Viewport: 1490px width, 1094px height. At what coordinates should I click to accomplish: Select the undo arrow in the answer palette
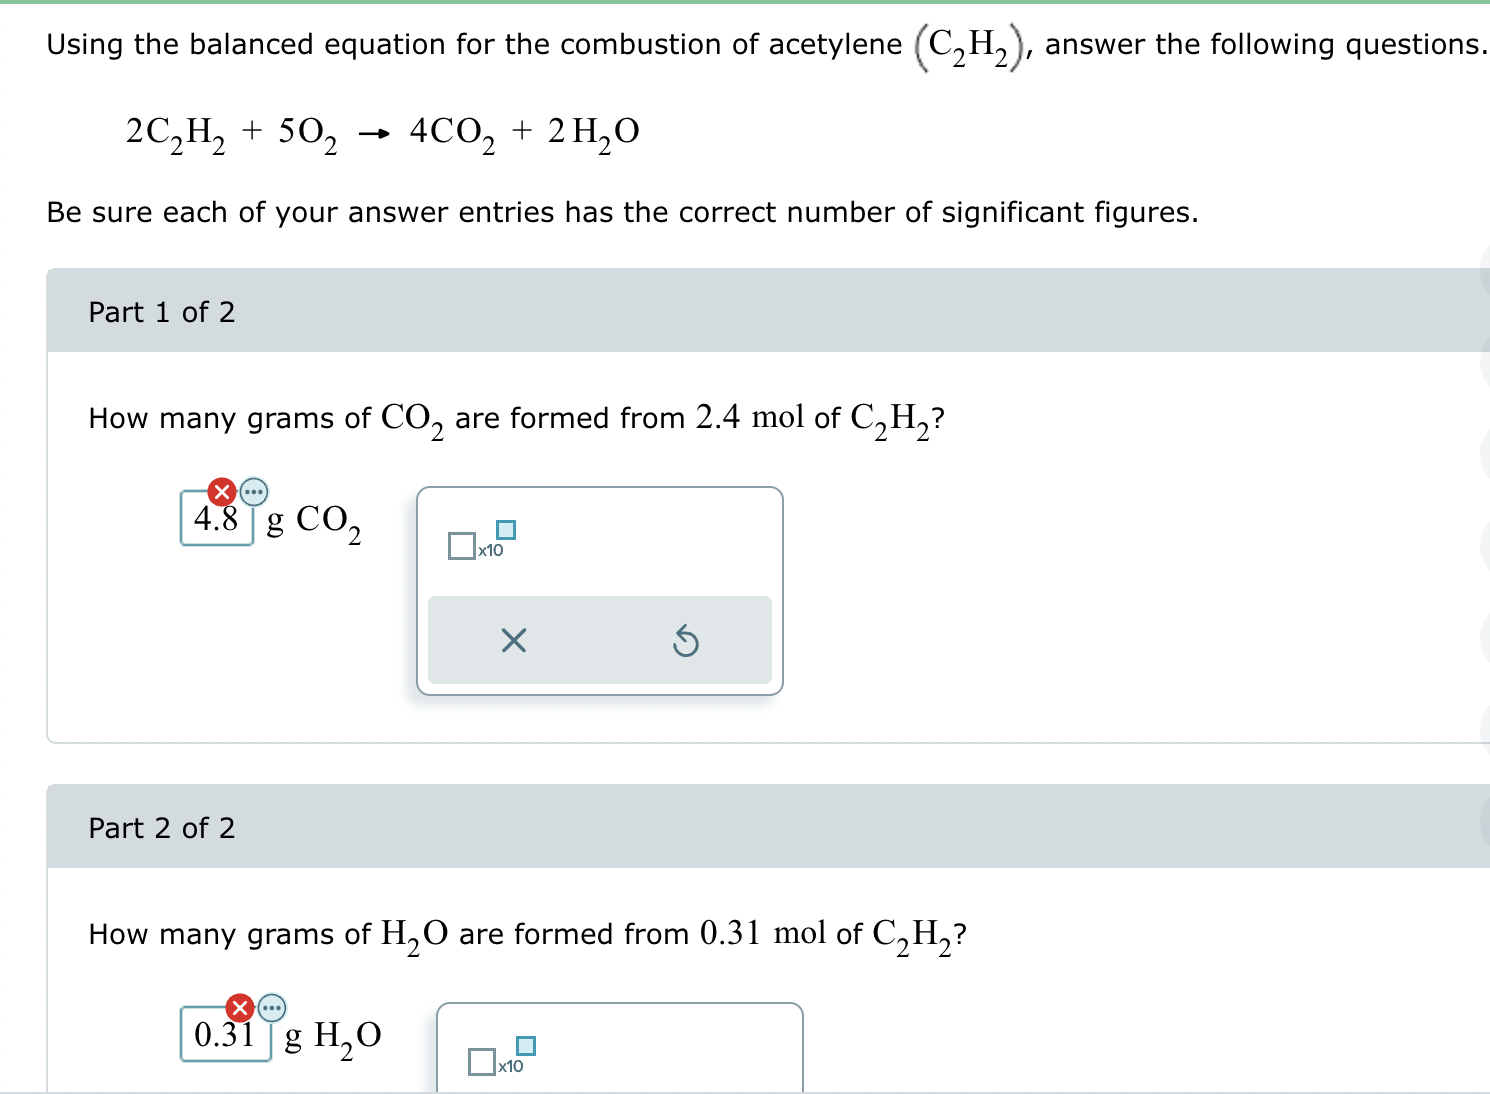[x=686, y=641]
